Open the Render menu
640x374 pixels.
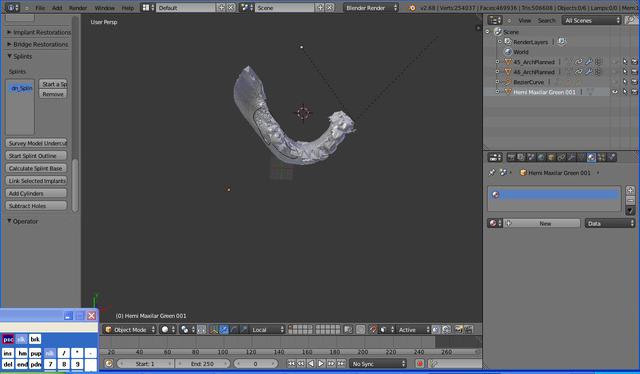point(78,8)
